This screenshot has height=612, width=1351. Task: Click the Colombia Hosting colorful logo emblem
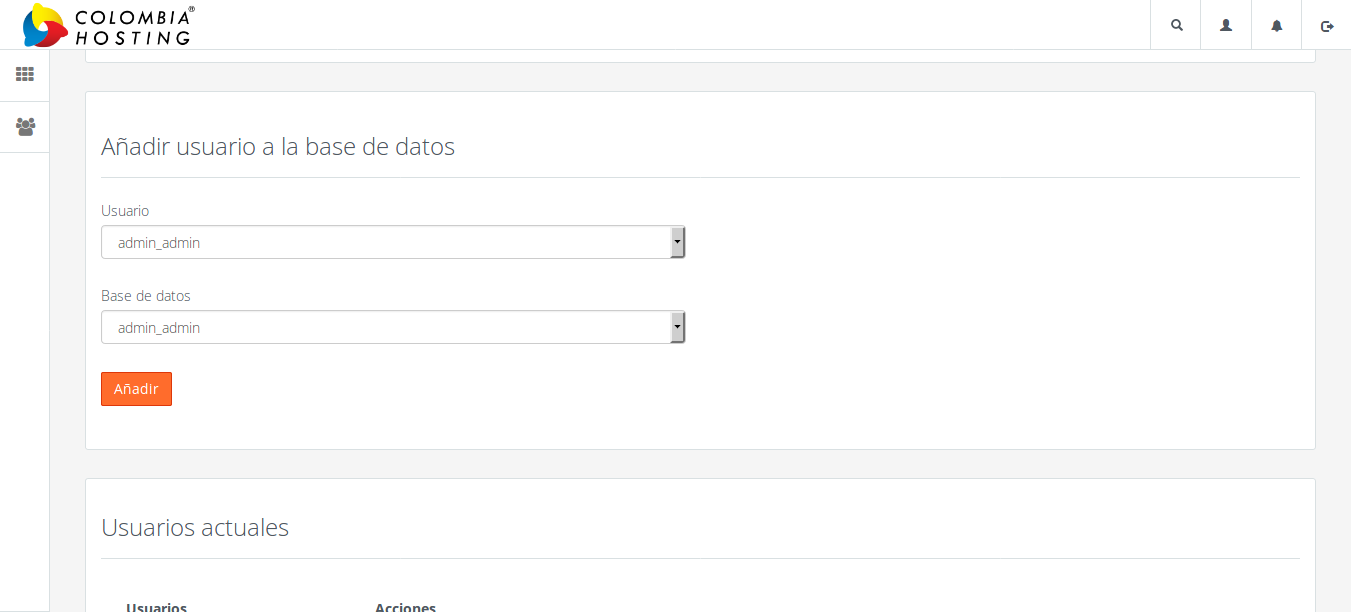[44, 25]
